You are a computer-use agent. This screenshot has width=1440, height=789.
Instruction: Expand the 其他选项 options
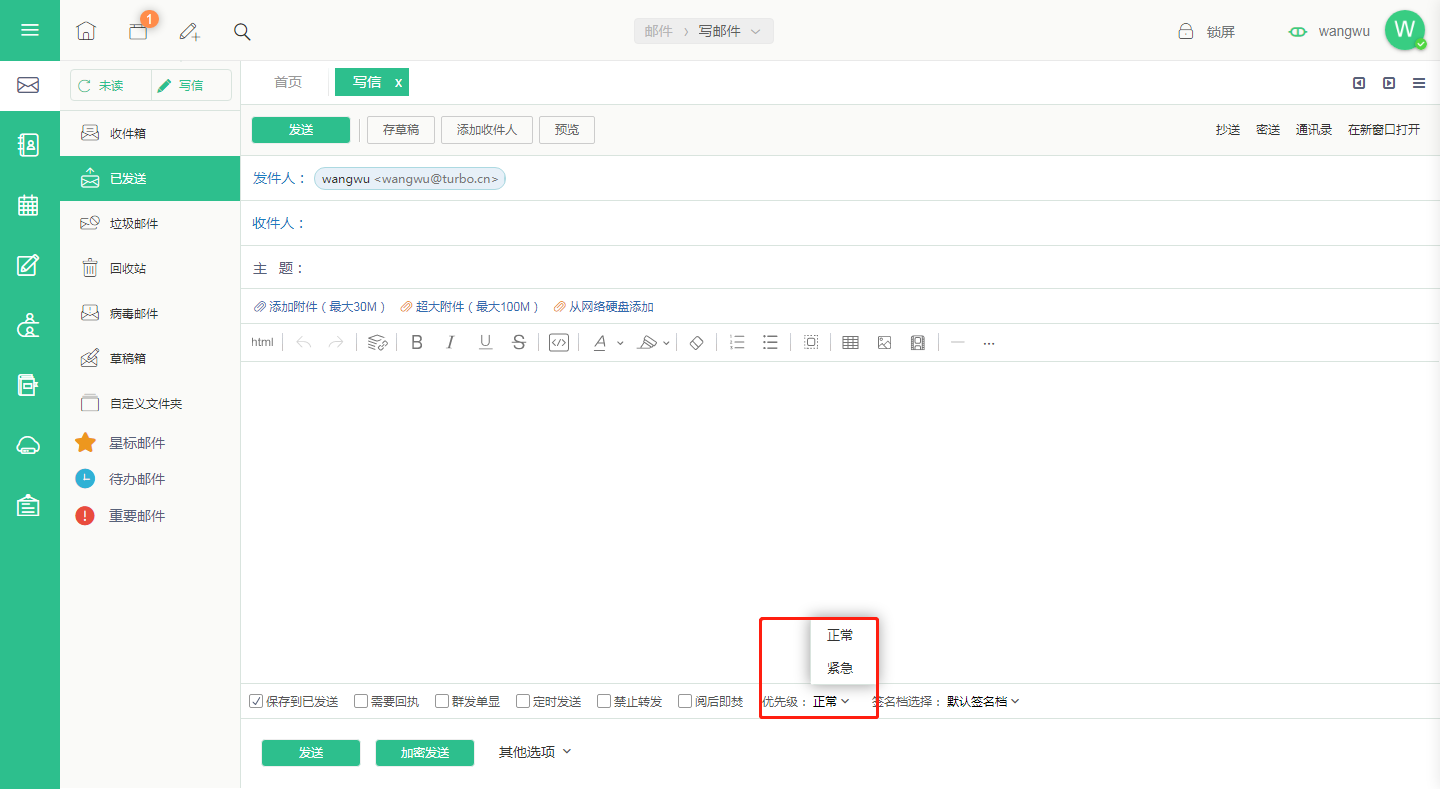(x=535, y=752)
